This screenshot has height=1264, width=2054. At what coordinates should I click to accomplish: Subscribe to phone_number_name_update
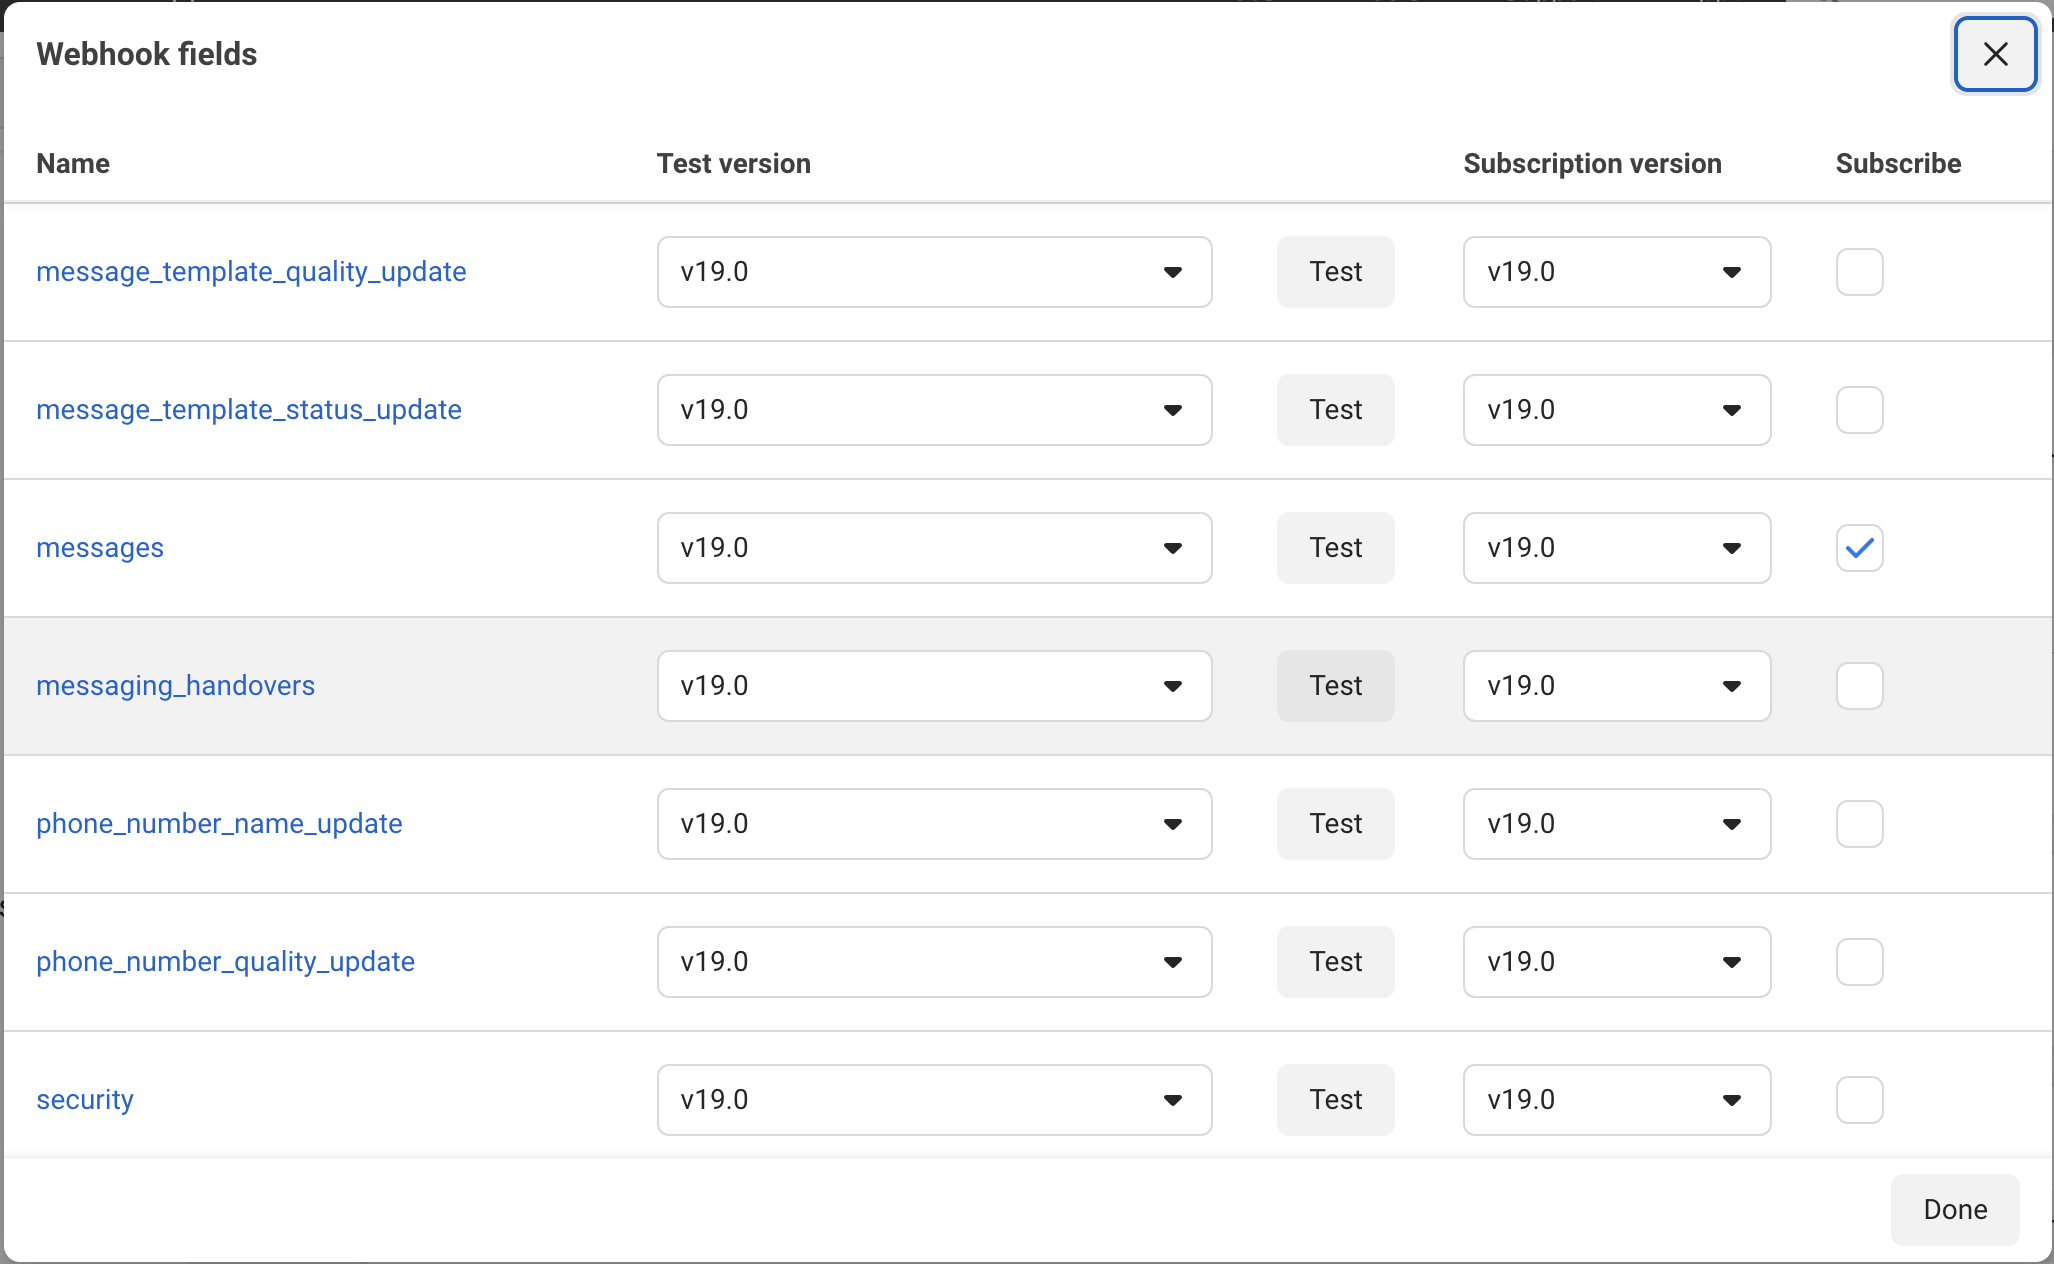click(1859, 824)
